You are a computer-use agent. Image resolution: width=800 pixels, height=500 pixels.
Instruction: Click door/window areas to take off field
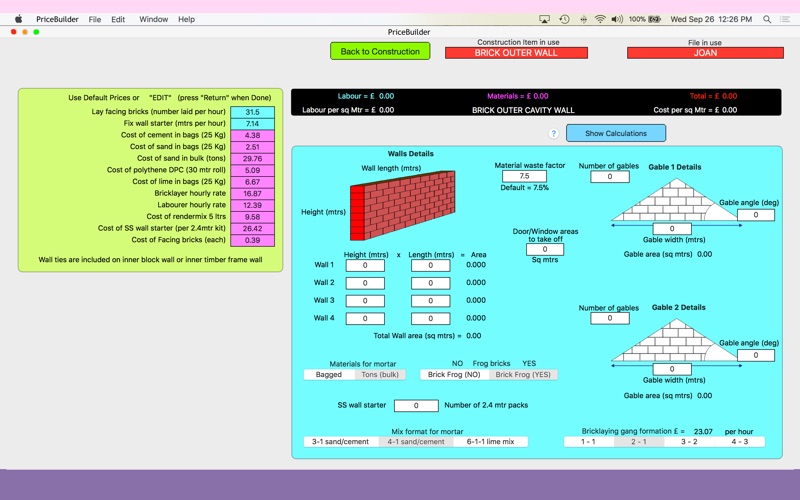545,249
